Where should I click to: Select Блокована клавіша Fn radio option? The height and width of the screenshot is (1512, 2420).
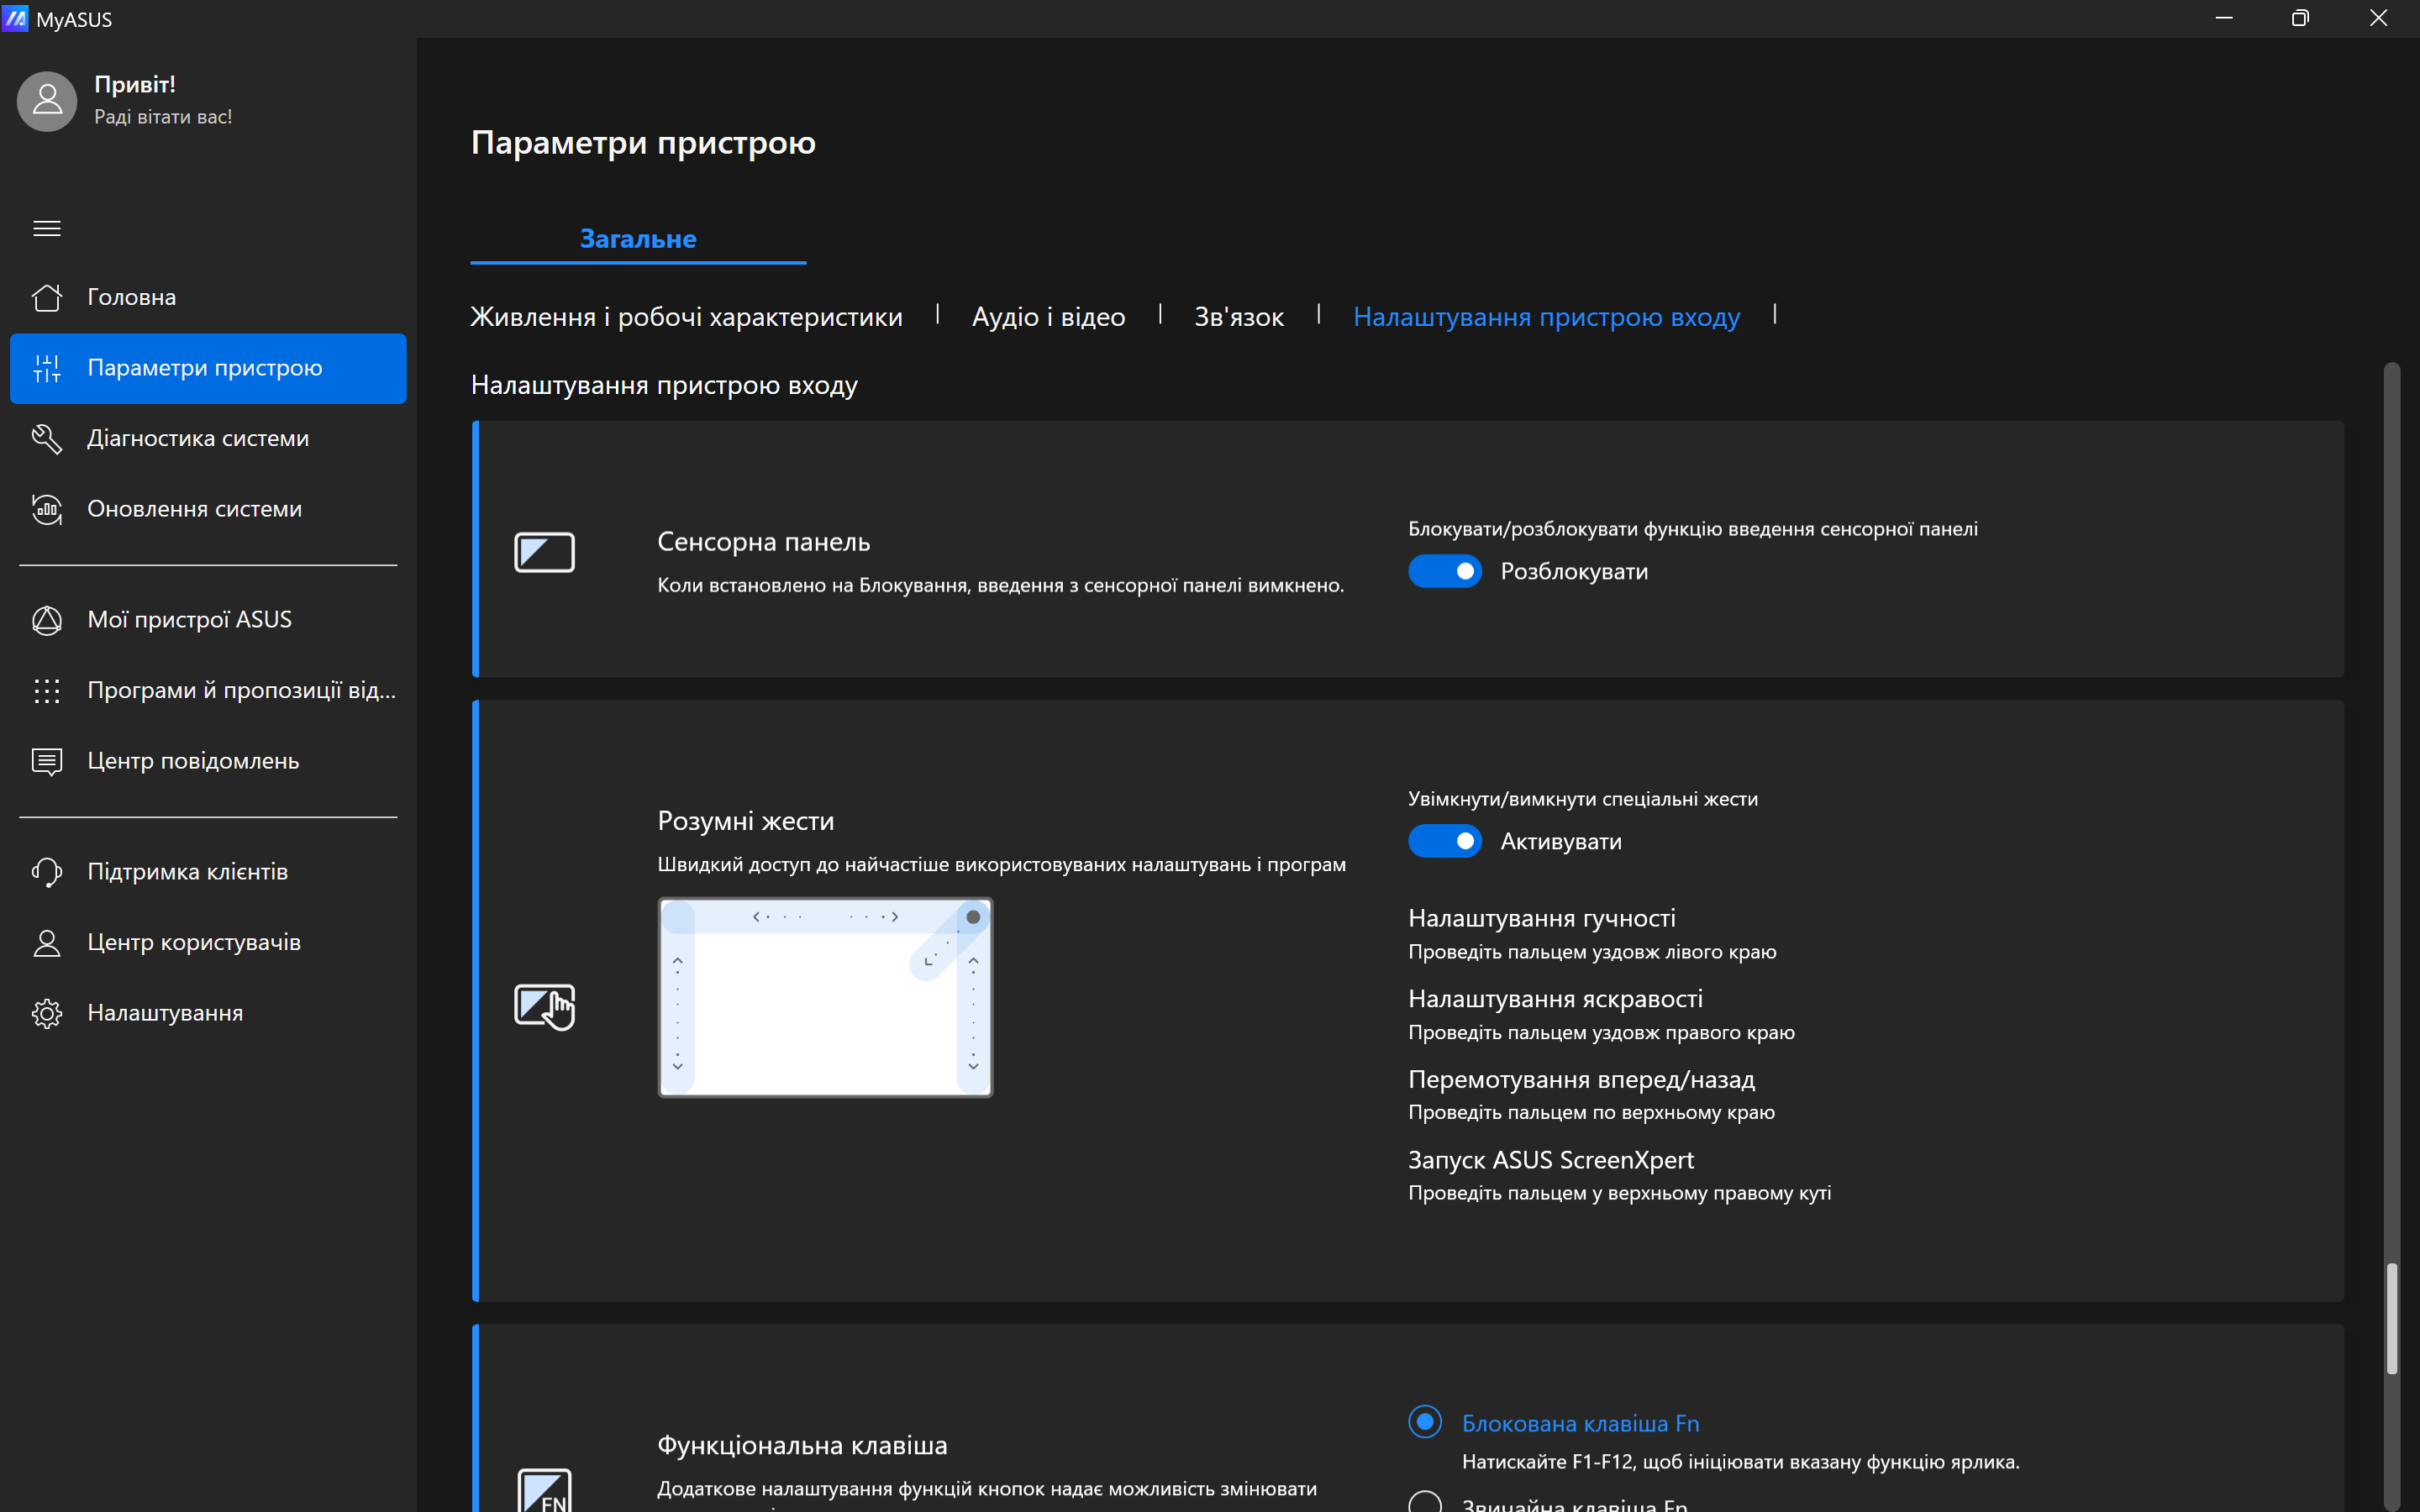[x=1425, y=1422]
